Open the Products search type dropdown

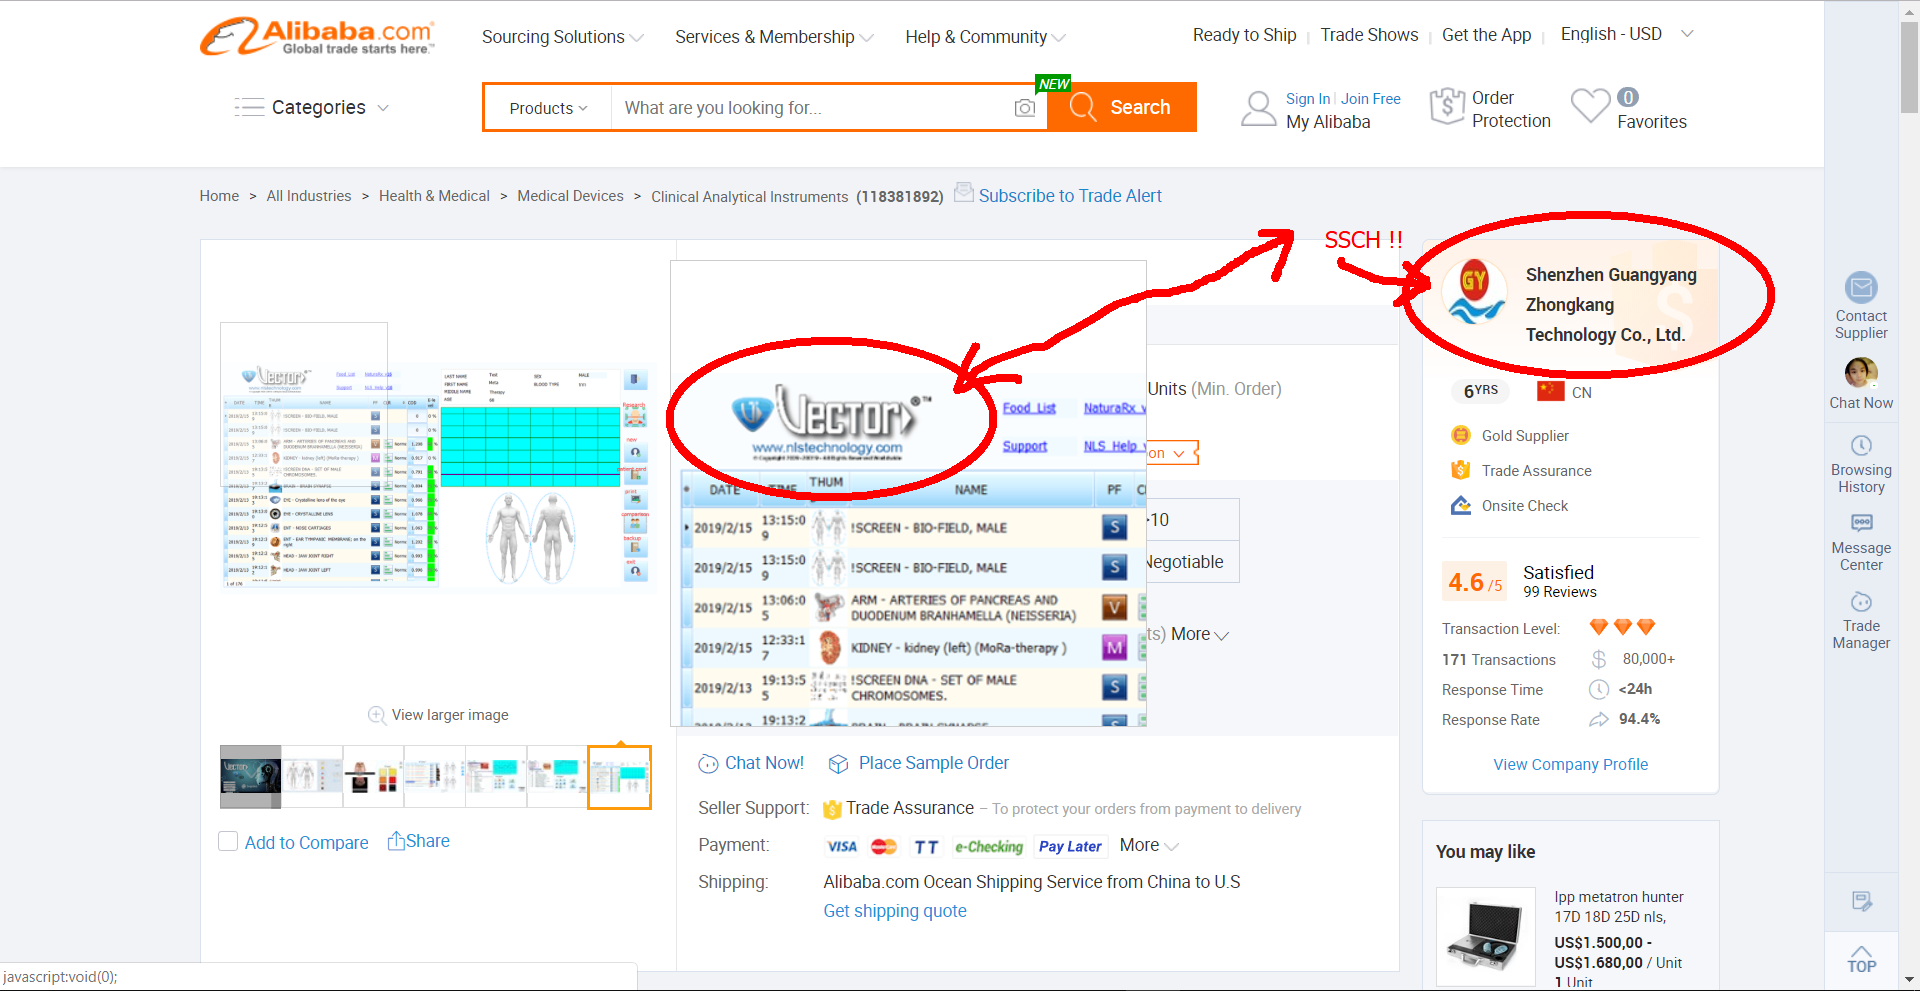click(x=548, y=108)
